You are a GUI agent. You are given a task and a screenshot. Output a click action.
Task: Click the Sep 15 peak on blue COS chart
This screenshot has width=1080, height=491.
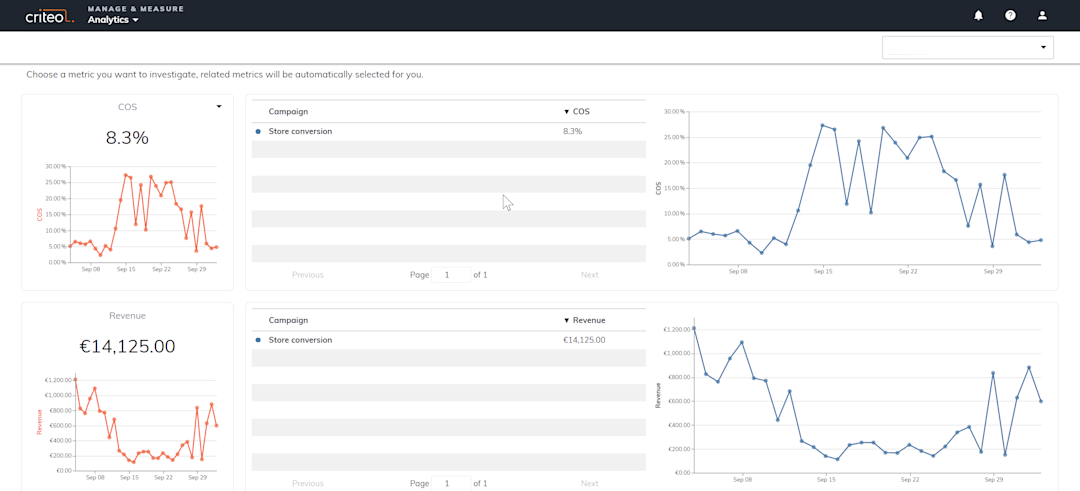pyautogui.click(x=822, y=125)
